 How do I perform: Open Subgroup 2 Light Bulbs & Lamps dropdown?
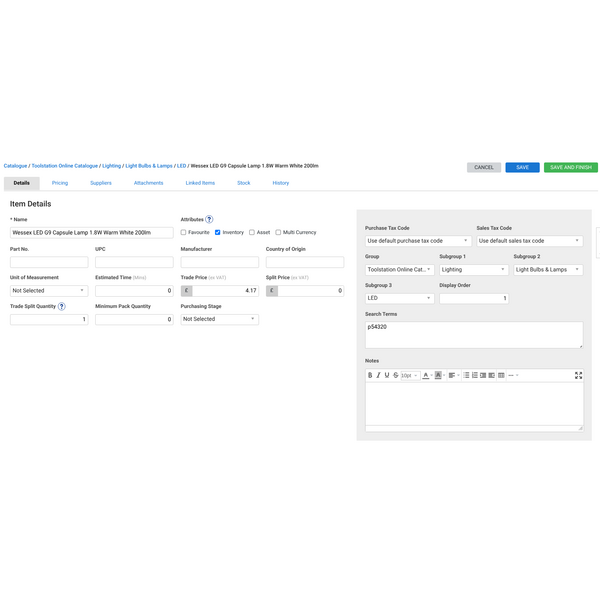(548, 270)
